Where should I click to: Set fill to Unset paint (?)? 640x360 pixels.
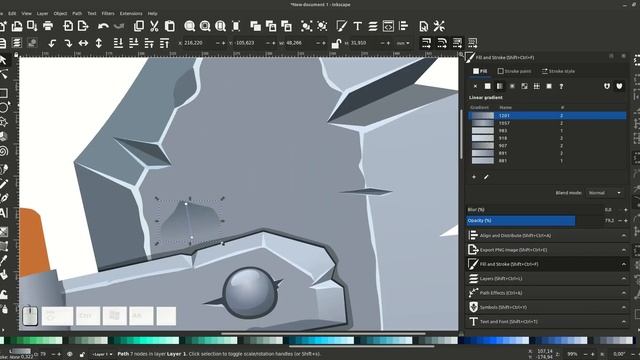pyautogui.click(x=561, y=86)
